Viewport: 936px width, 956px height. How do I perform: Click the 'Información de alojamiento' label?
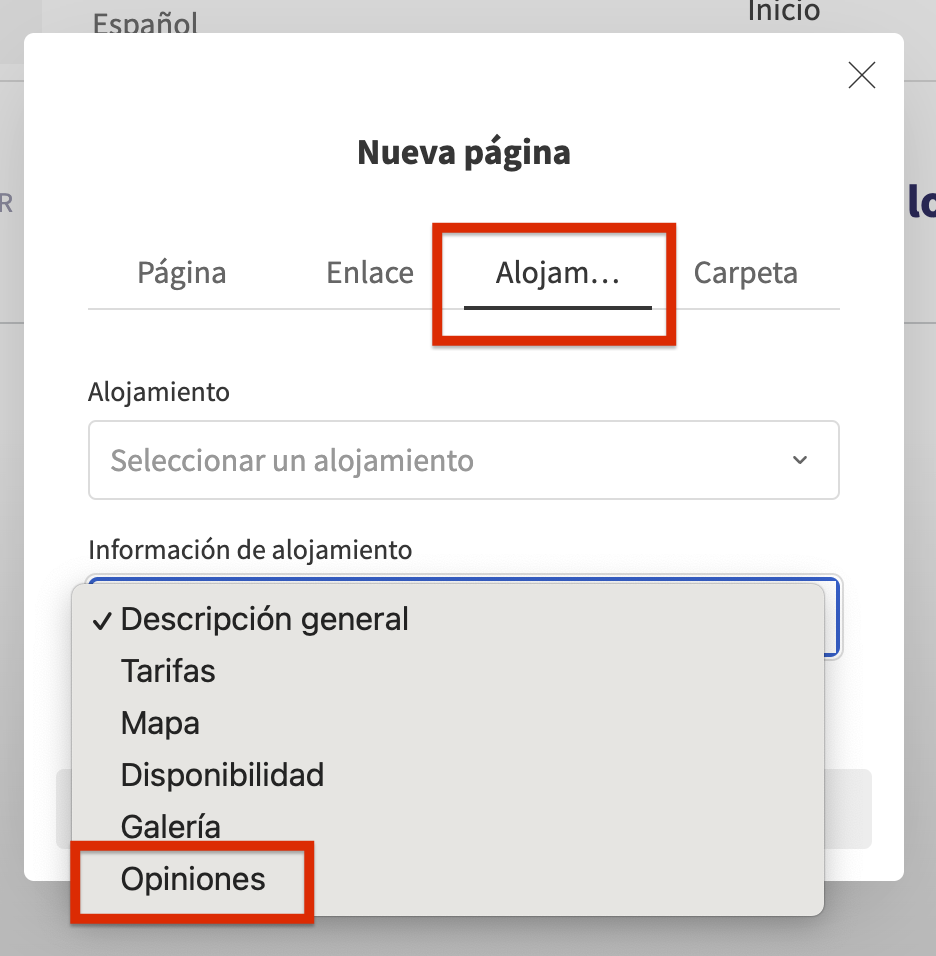[250, 549]
